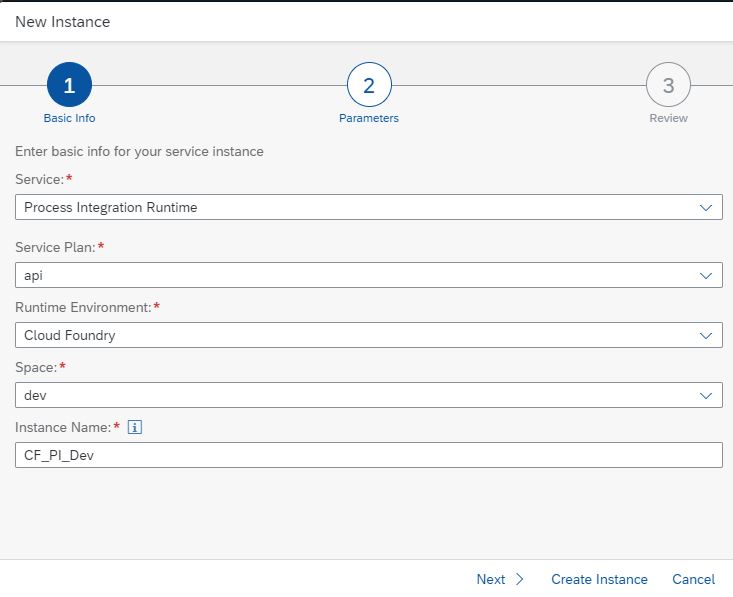Viewport: 733px width, 597px height.
Task: Click Create Instance
Action: (x=599, y=579)
